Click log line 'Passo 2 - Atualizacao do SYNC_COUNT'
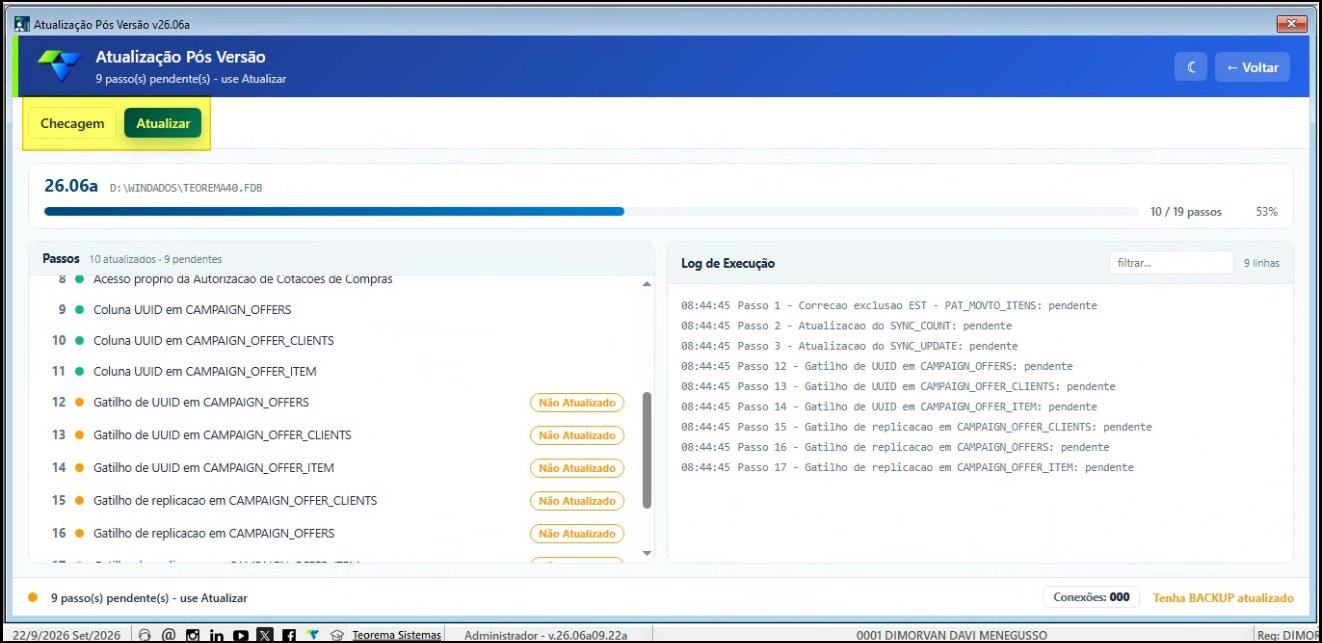 click(846, 326)
